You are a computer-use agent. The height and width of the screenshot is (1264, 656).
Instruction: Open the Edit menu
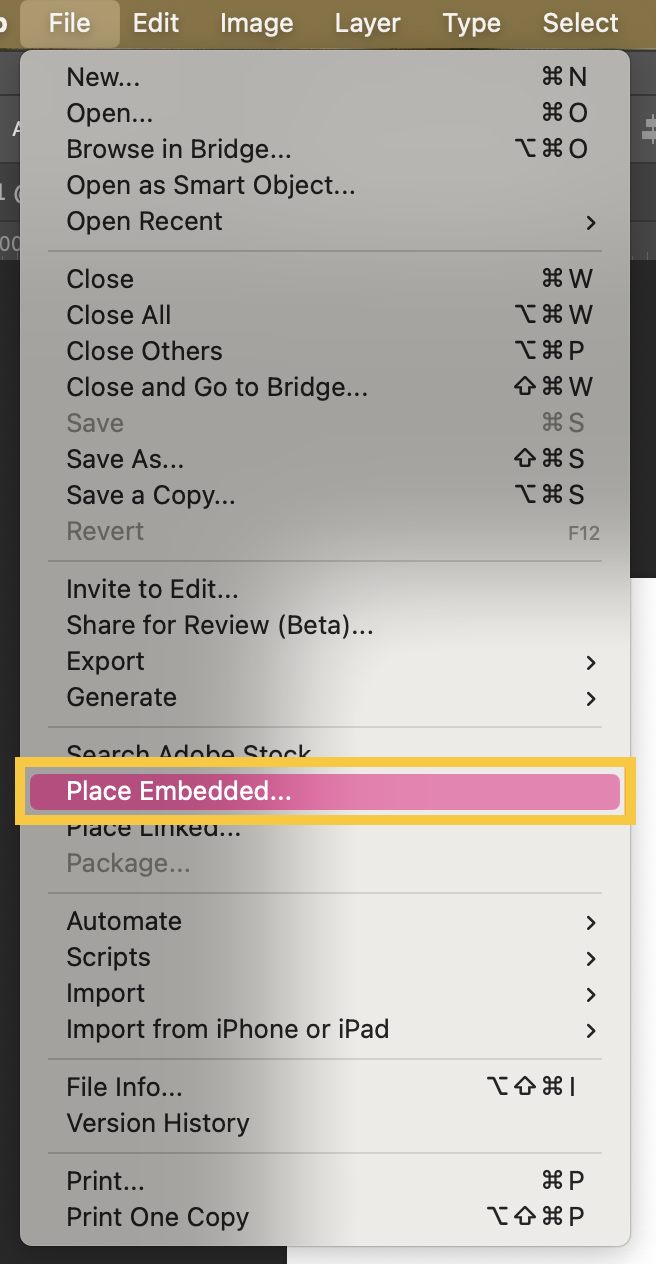point(156,23)
